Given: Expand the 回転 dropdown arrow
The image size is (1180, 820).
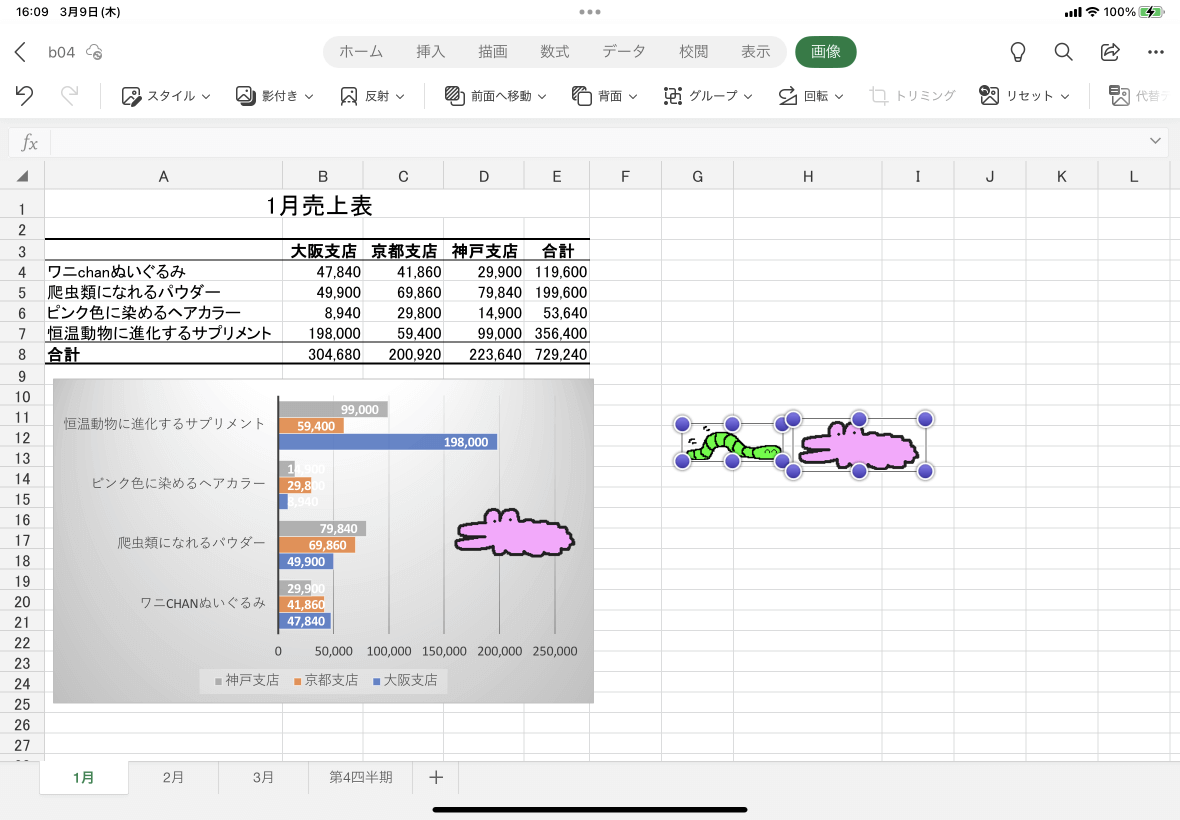Looking at the screenshot, I should (x=839, y=97).
